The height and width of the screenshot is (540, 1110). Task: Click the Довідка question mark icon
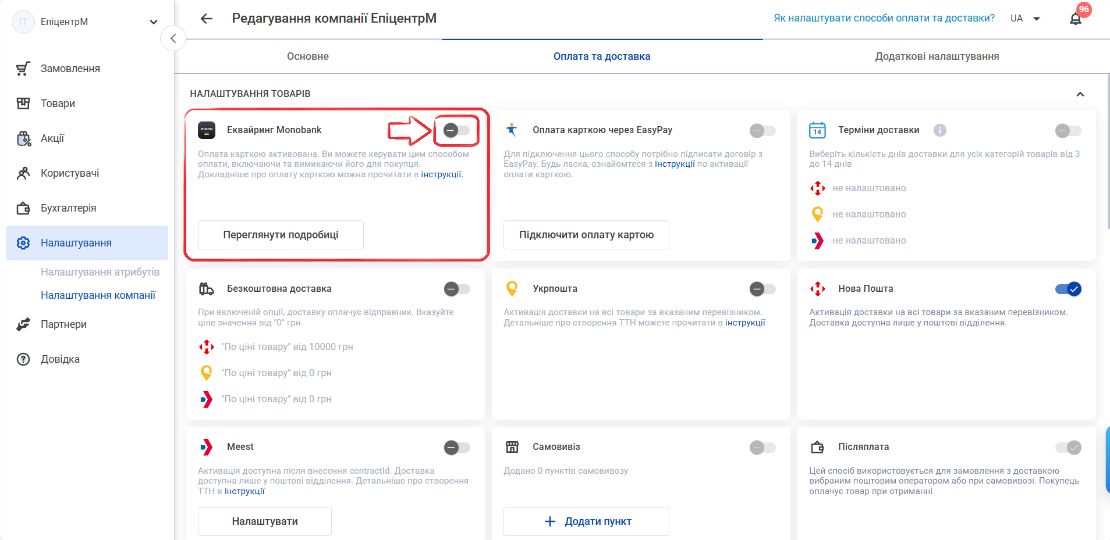coord(23,359)
